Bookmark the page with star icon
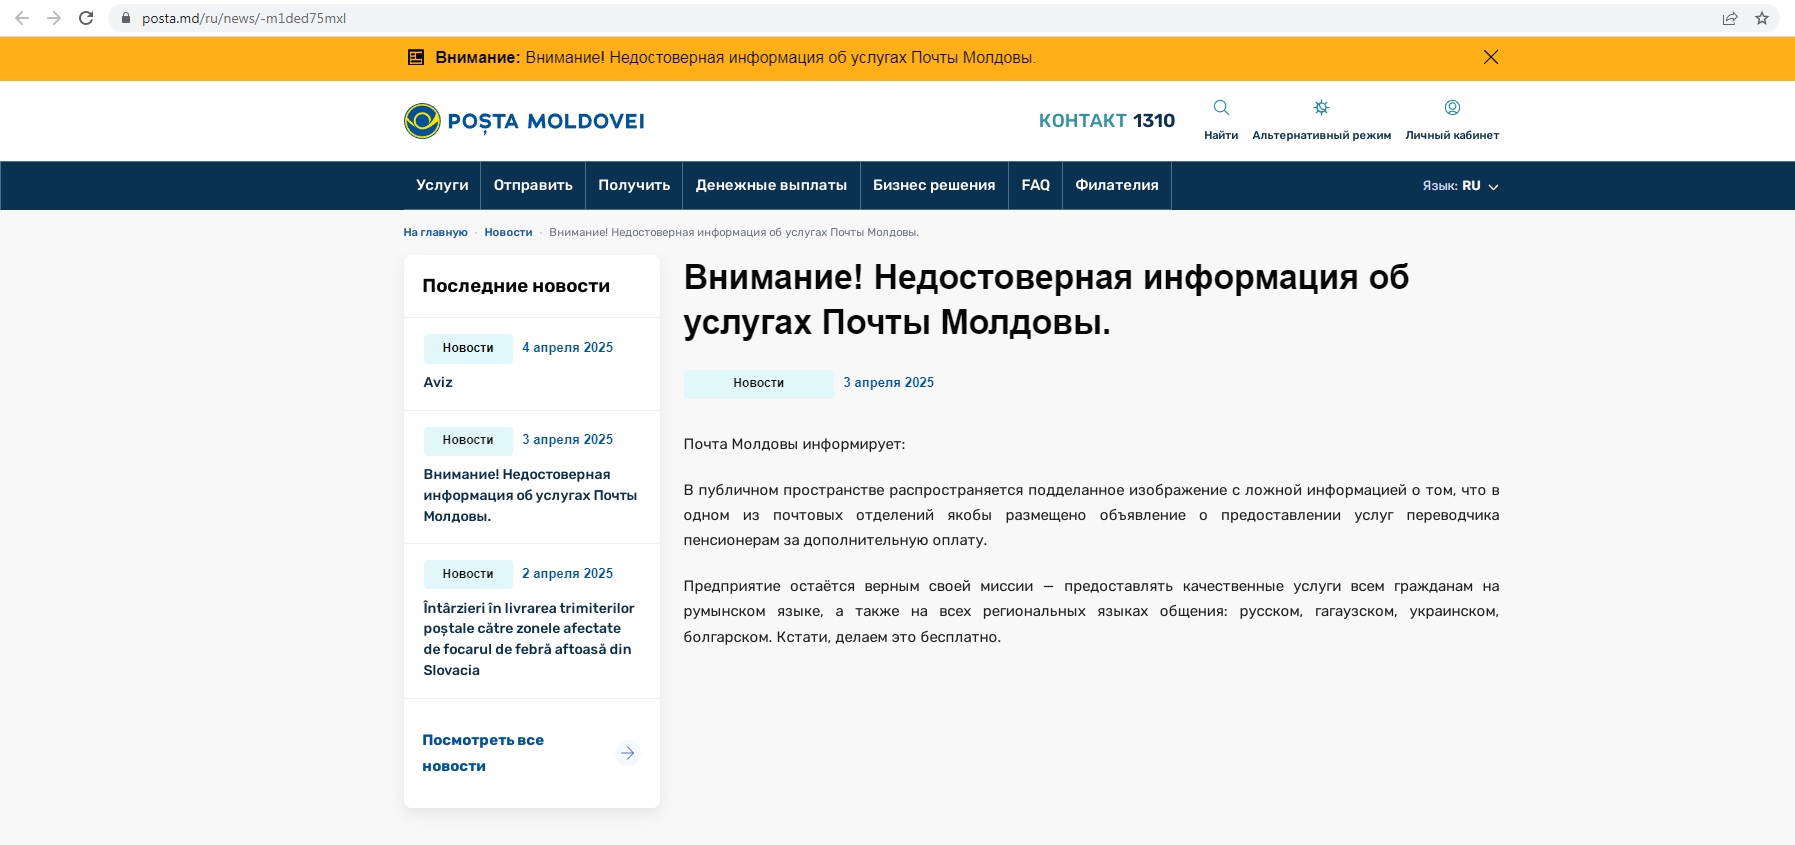 coord(1762,18)
